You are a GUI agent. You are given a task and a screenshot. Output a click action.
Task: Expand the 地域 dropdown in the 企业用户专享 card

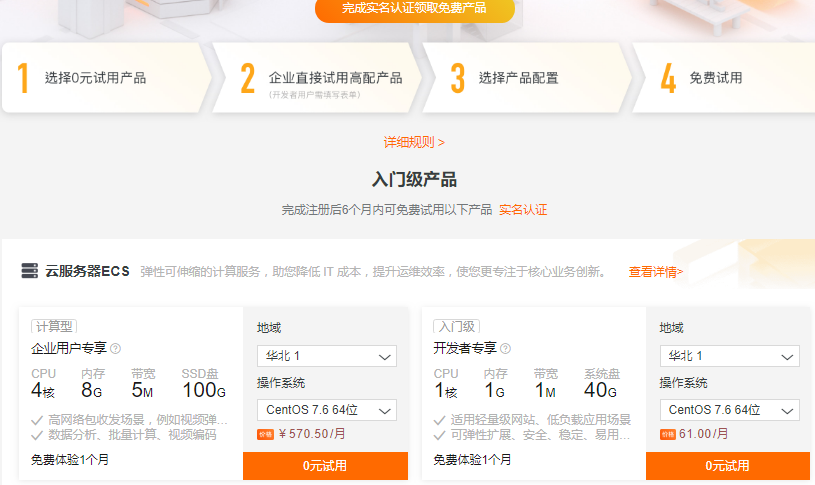pos(327,356)
